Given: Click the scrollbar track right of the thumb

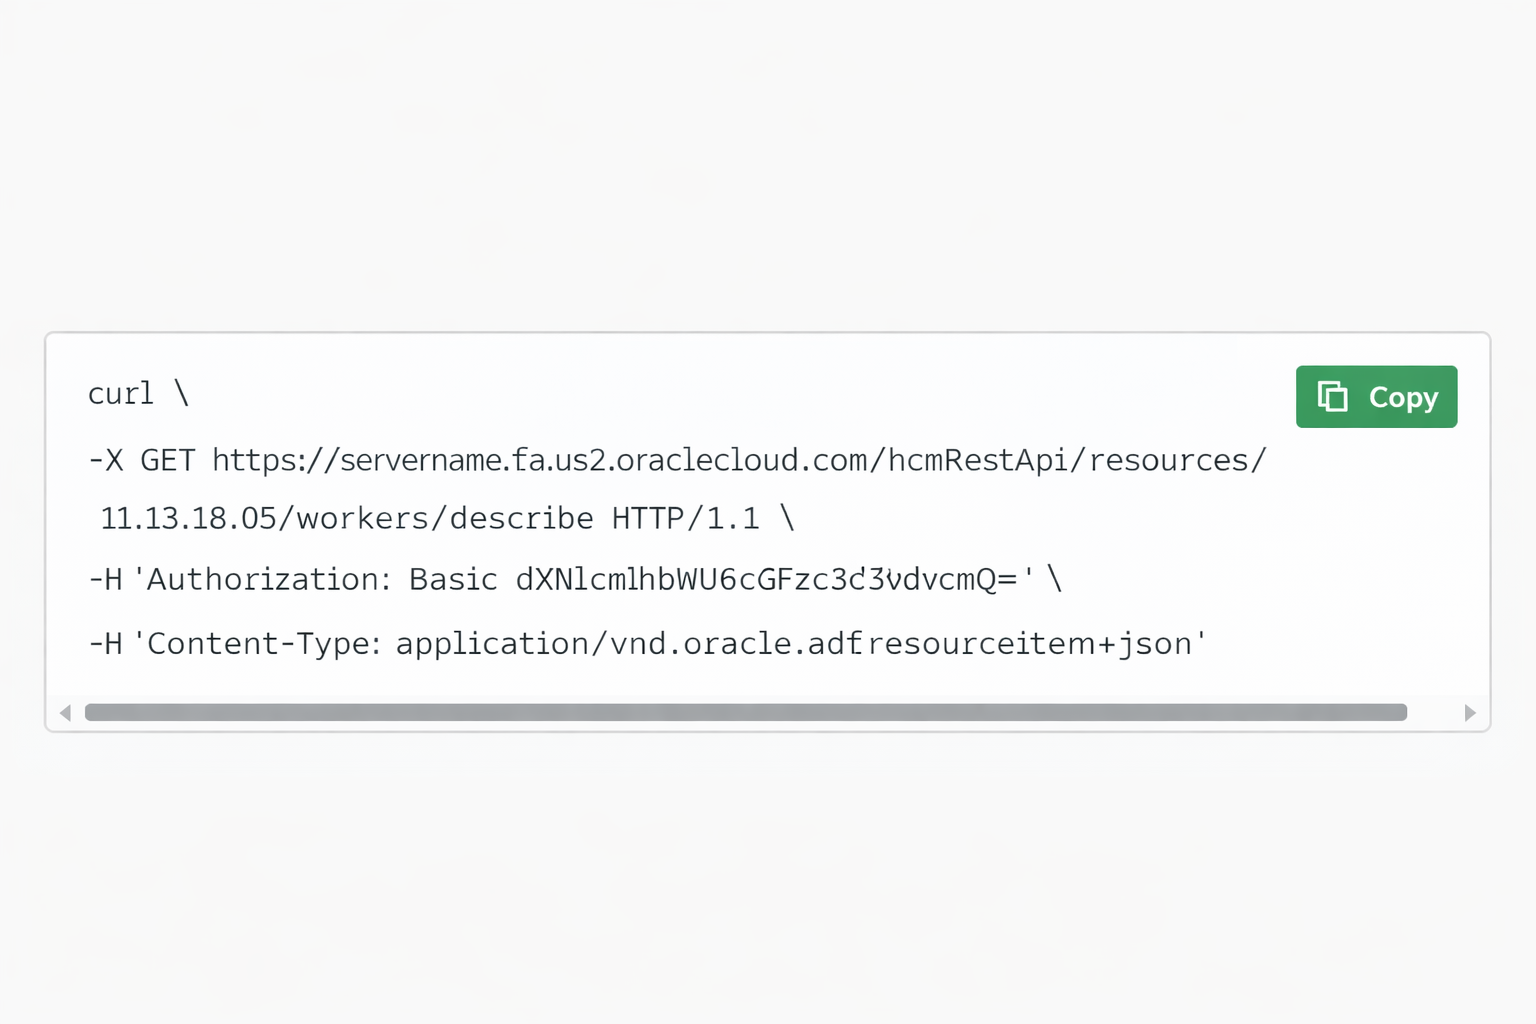Looking at the screenshot, I should point(1434,713).
